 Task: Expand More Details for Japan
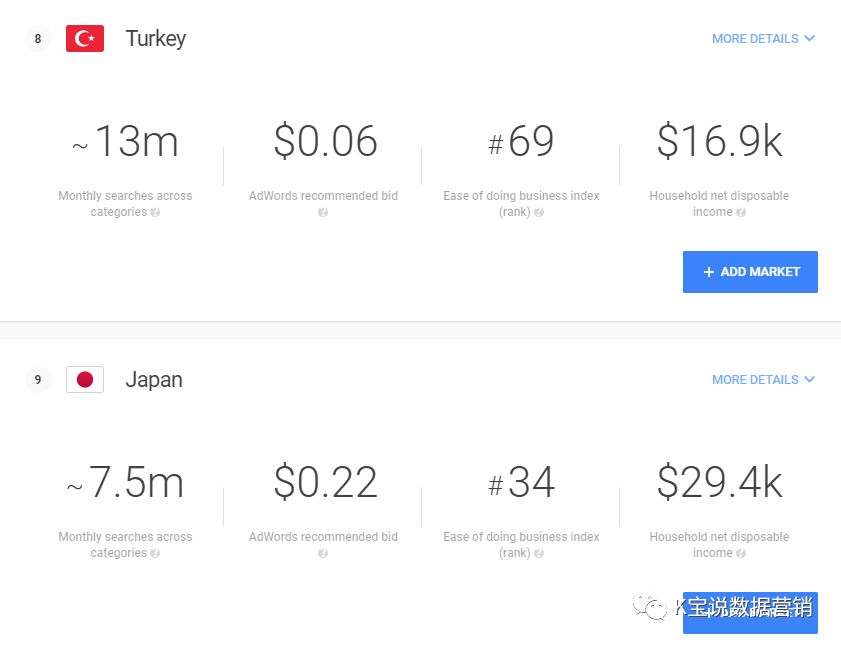(x=763, y=380)
